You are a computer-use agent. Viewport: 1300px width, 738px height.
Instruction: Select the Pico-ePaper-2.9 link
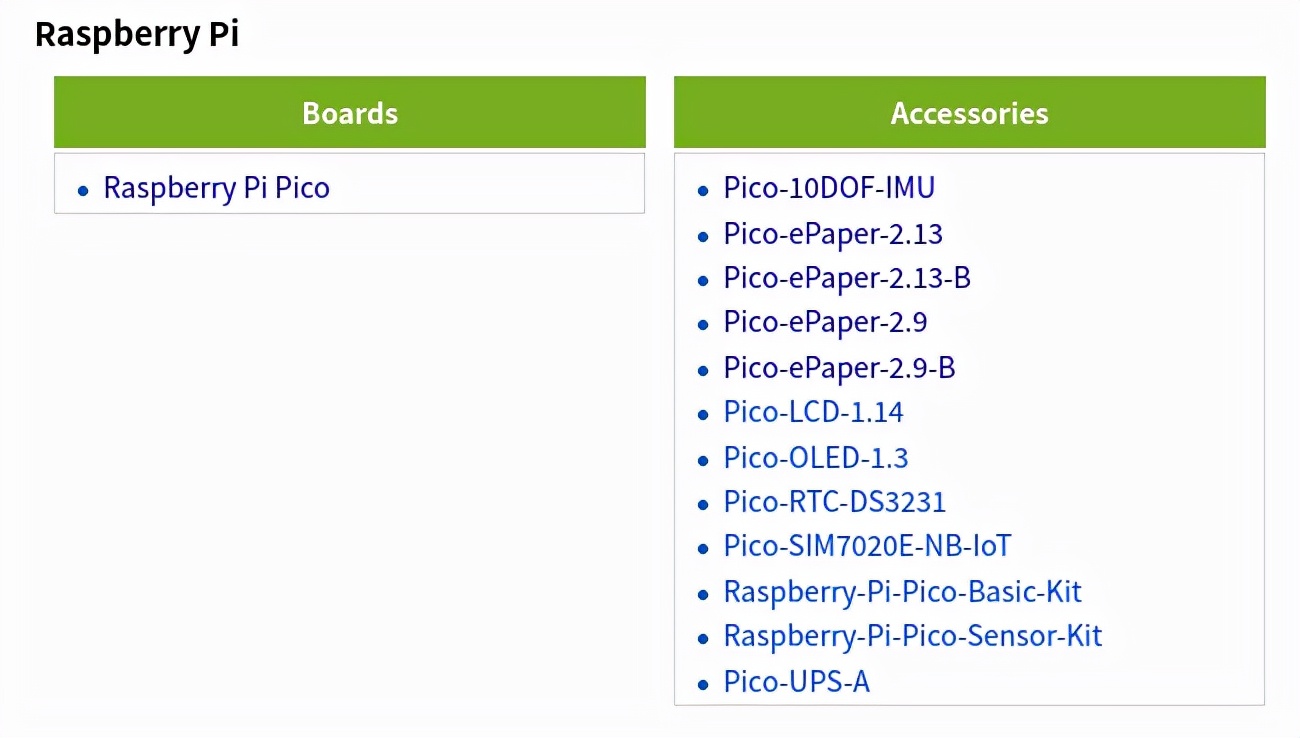(x=825, y=323)
